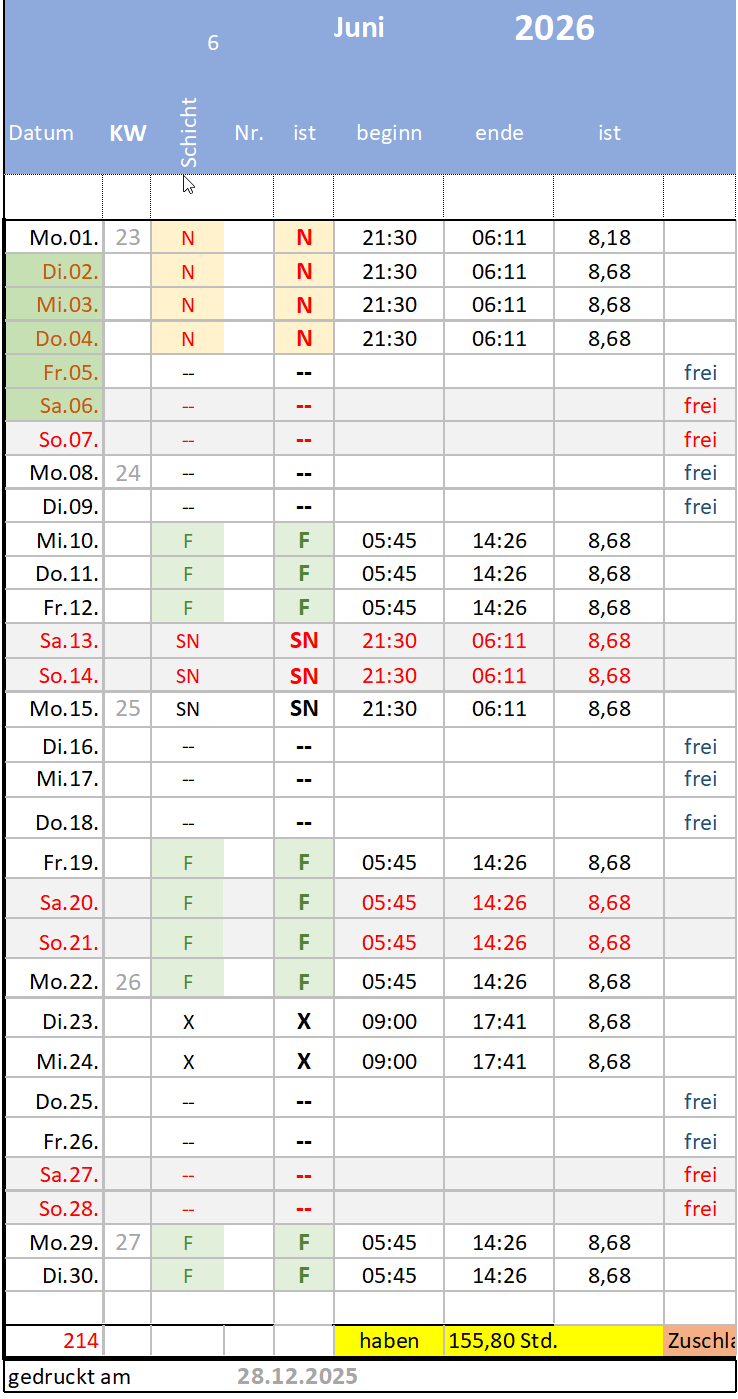Click the red 214 cell
This screenshot has height=1399, width=738.
80,1341
